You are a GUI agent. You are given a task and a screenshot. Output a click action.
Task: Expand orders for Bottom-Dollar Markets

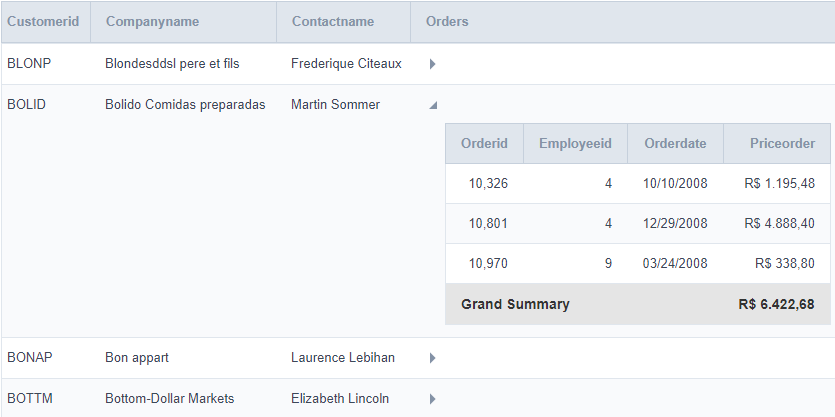click(x=433, y=399)
